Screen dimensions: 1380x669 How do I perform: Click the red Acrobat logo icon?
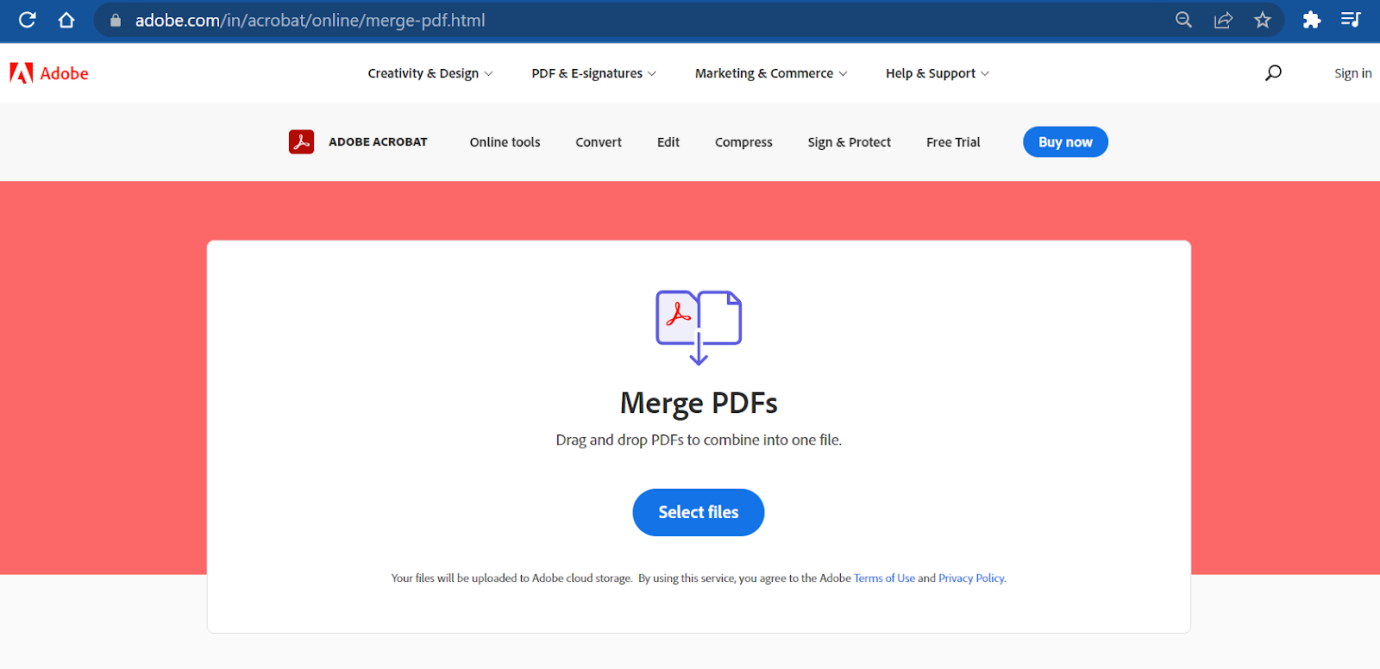coord(301,142)
